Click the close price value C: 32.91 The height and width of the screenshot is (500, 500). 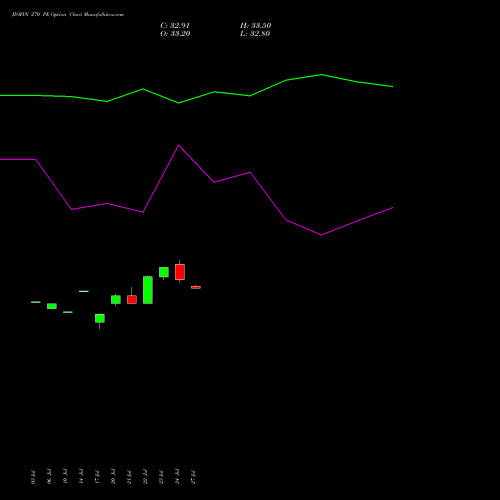point(175,26)
